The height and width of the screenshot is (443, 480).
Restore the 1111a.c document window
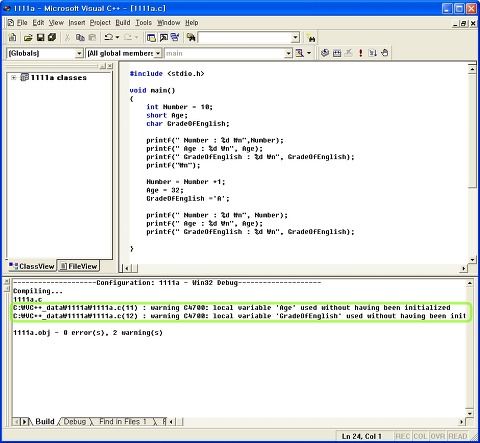tap(463, 23)
